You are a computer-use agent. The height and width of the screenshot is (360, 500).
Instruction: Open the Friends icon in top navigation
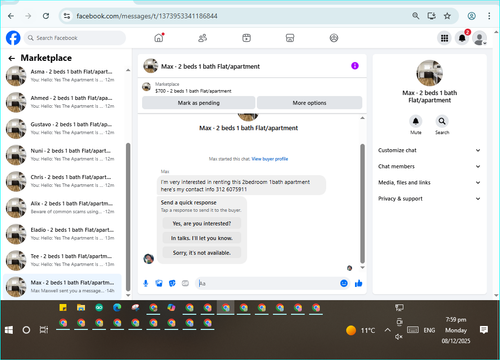pyautogui.click(x=202, y=38)
